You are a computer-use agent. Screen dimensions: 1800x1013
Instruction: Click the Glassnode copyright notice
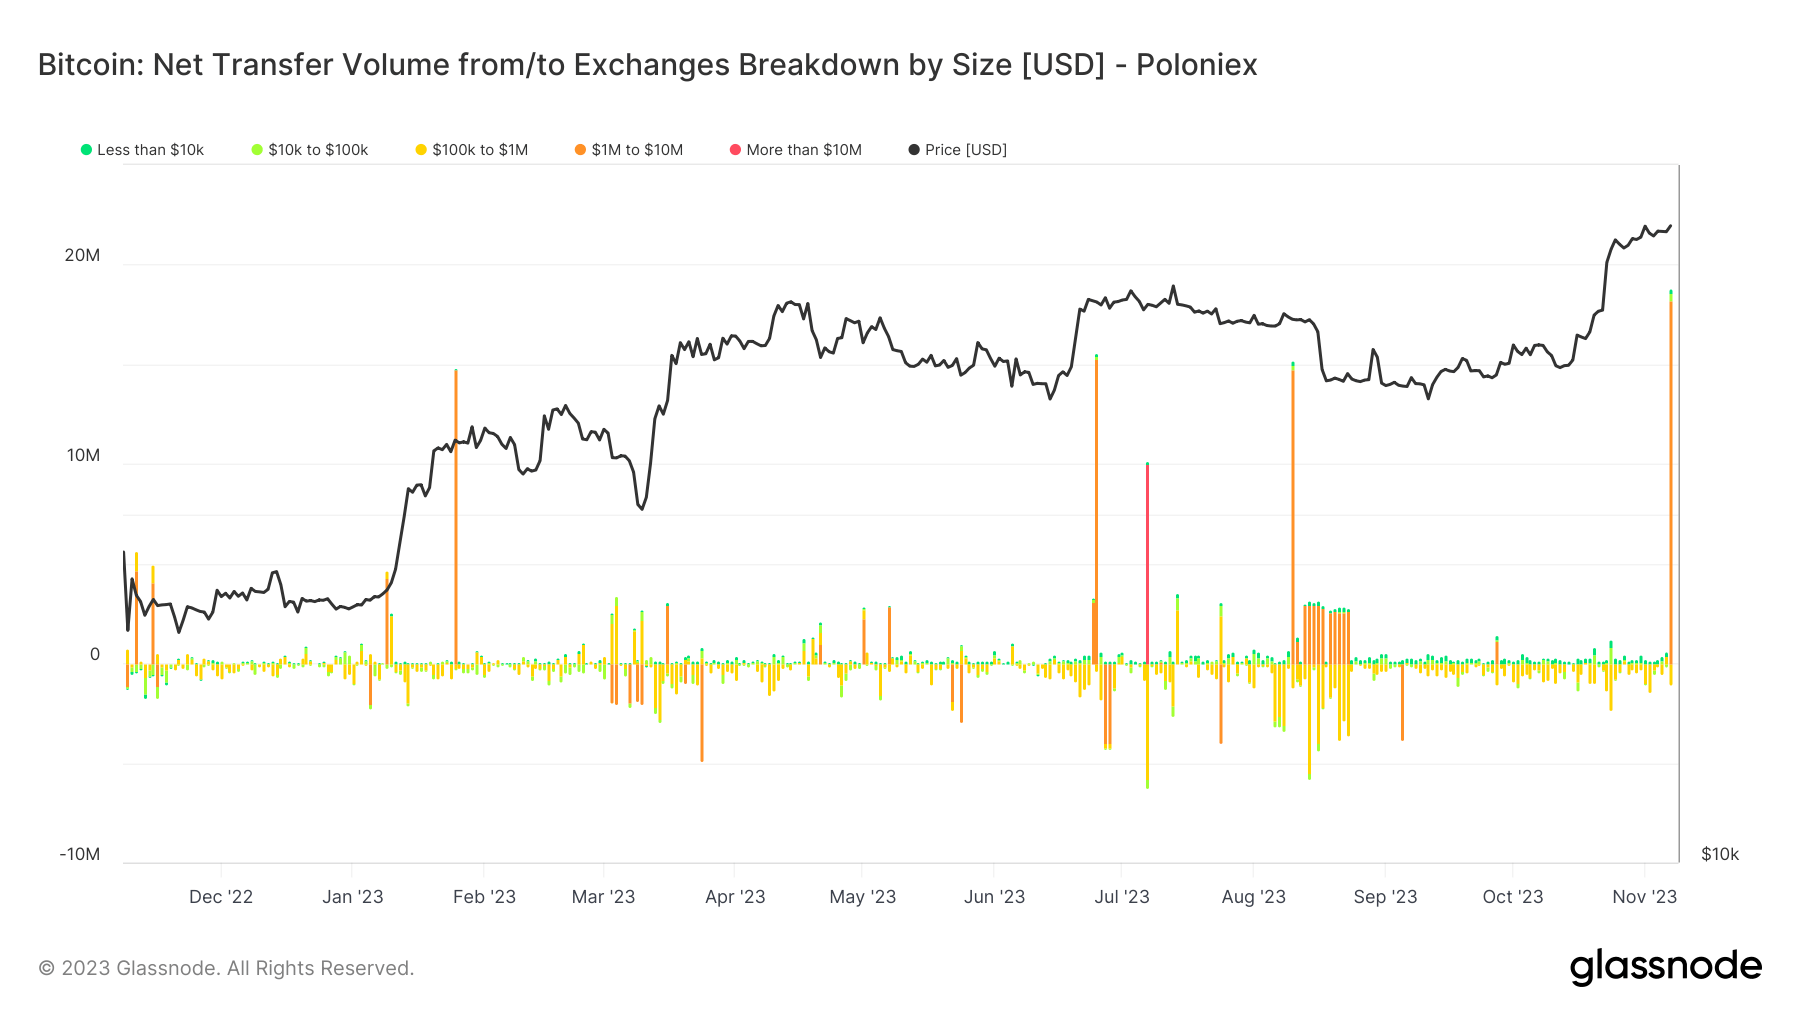click(226, 968)
